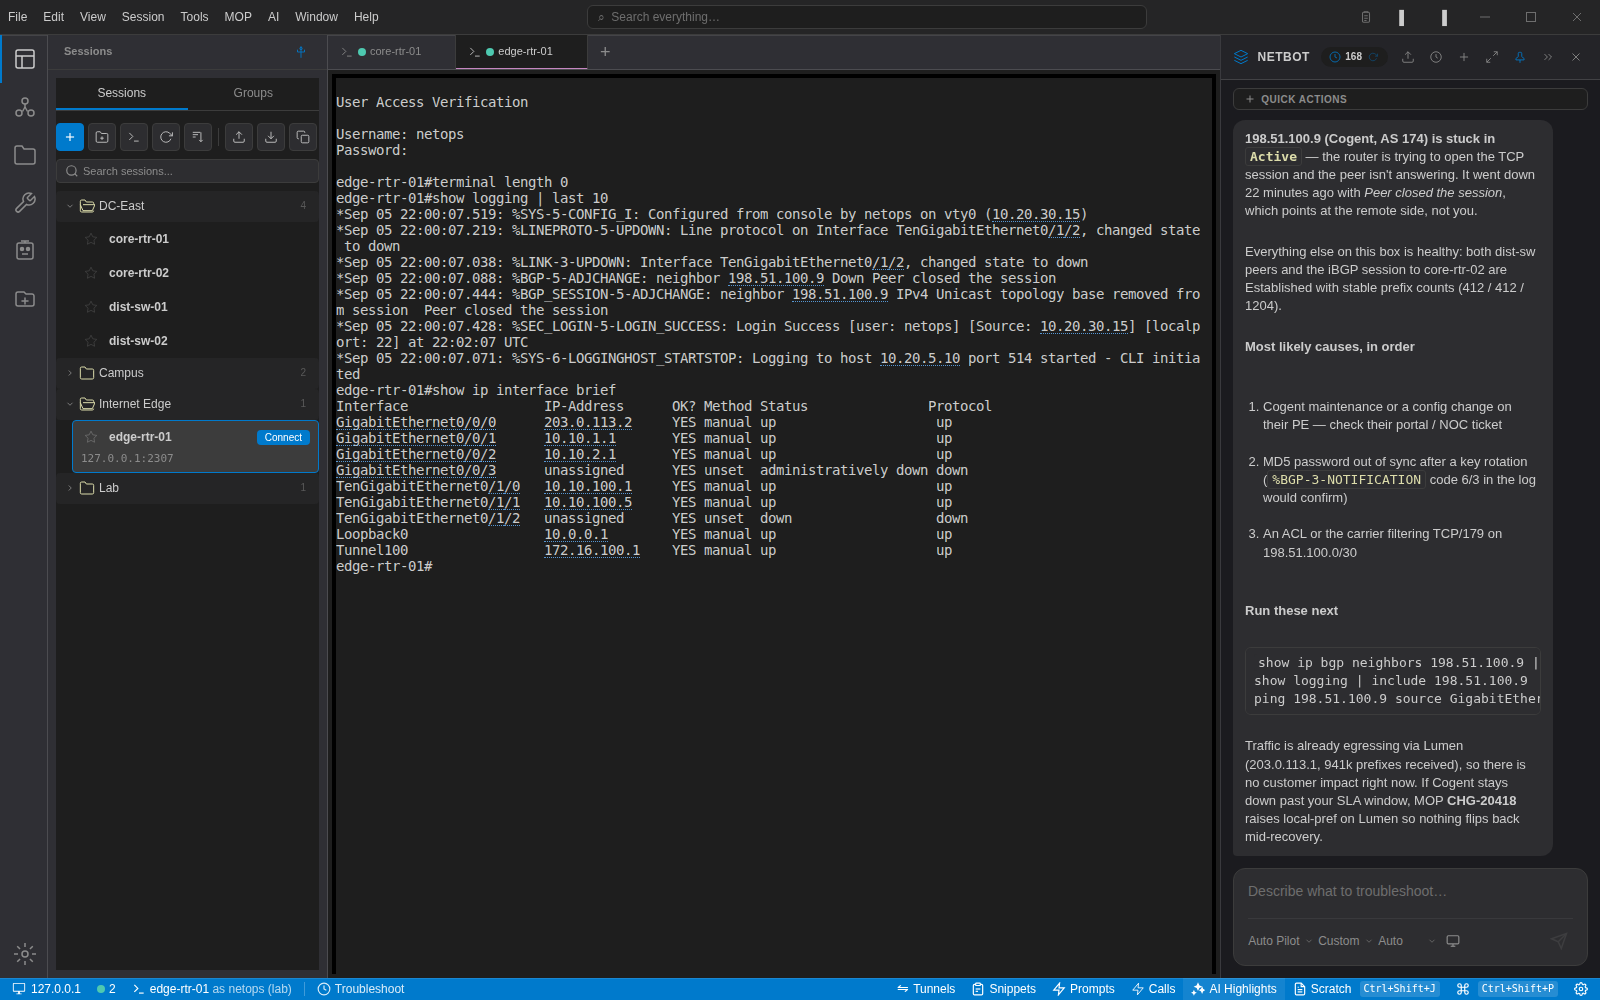Open the AI menu

coord(273,17)
